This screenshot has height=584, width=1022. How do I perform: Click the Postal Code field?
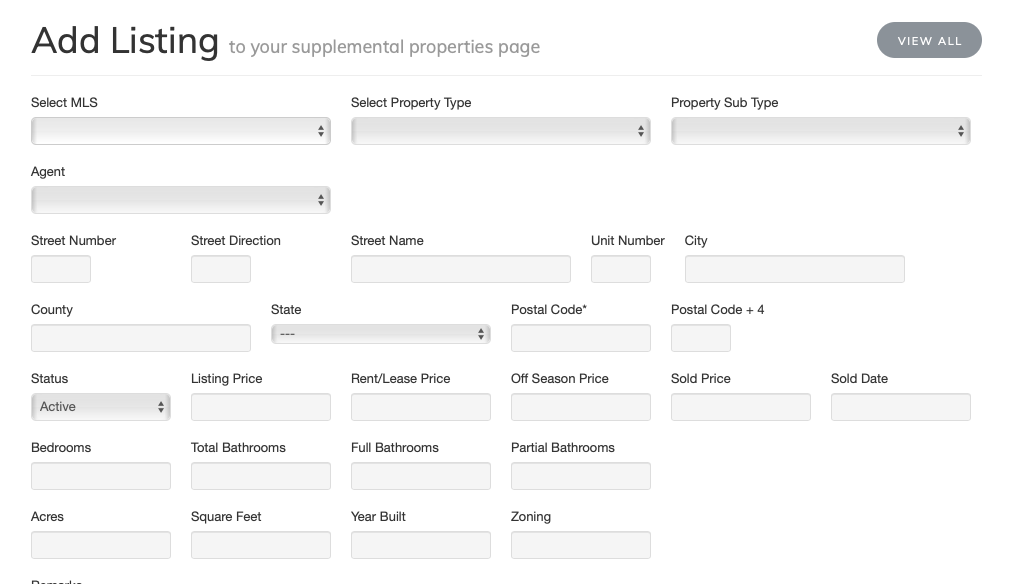(580, 338)
